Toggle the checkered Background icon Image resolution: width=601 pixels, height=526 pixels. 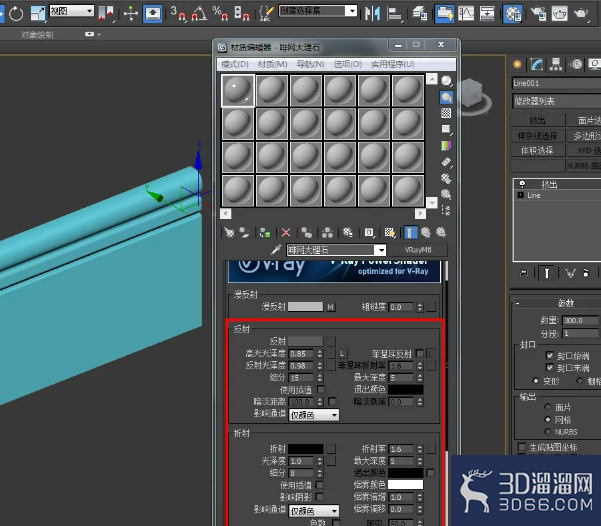pyautogui.click(x=446, y=113)
